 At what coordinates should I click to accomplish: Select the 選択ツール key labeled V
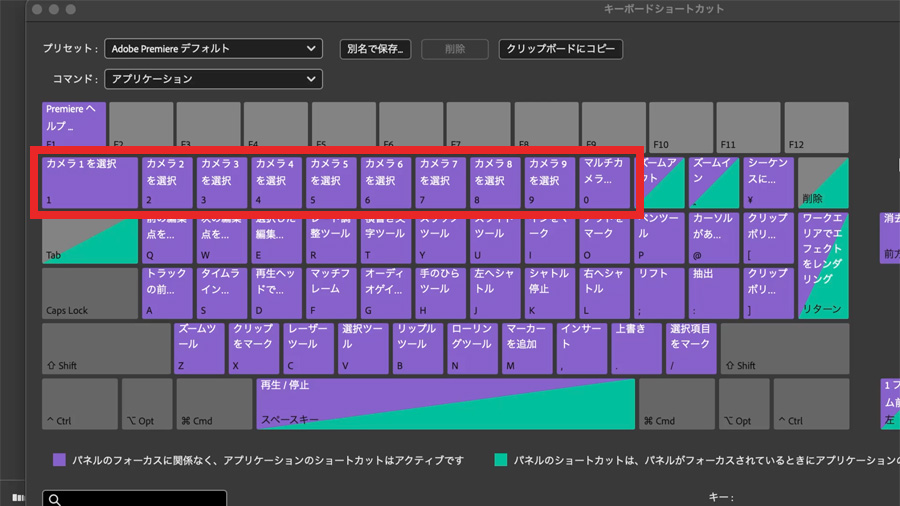coord(363,348)
